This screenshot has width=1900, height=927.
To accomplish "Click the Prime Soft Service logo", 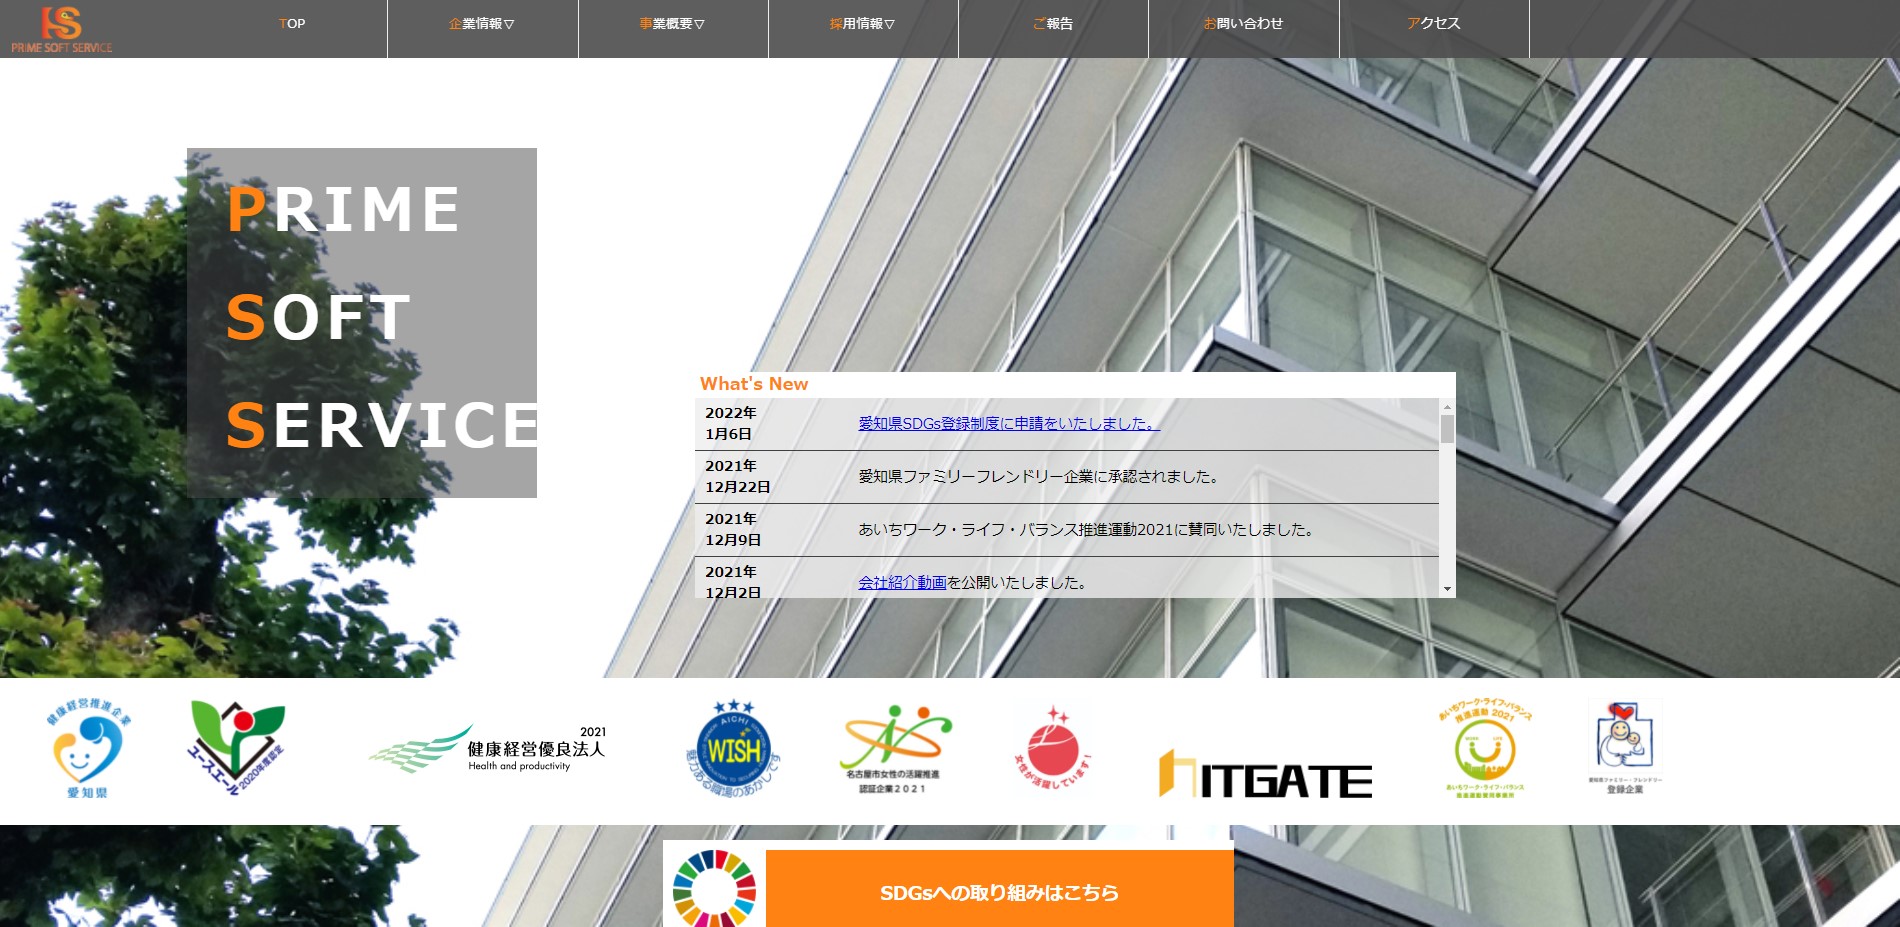I will pyautogui.click(x=61, y=29).
